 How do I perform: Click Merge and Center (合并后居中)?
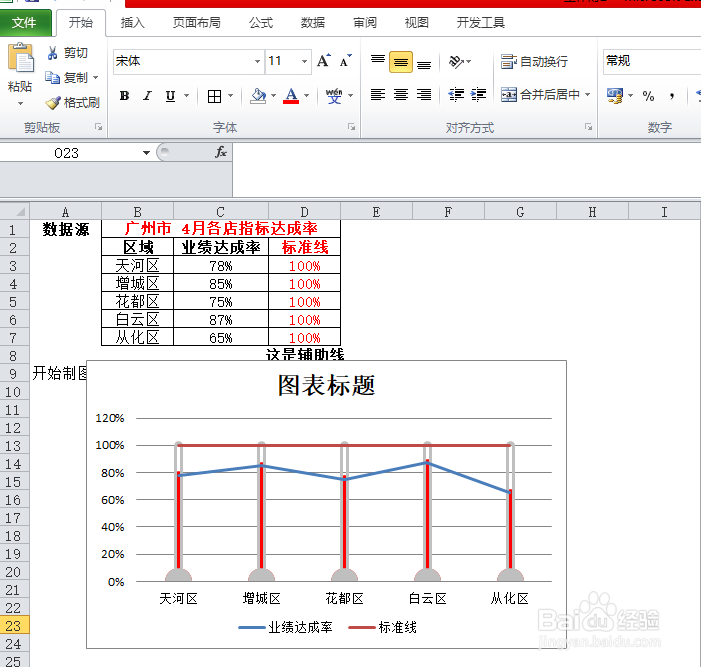[540, 95]
